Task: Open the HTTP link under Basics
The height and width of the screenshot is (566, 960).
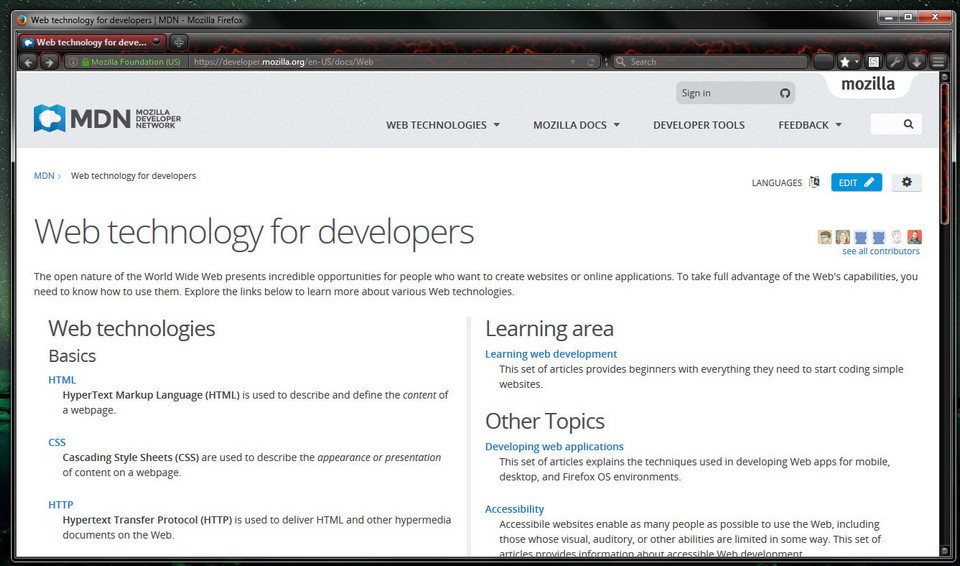Action: tap(61, 505)
